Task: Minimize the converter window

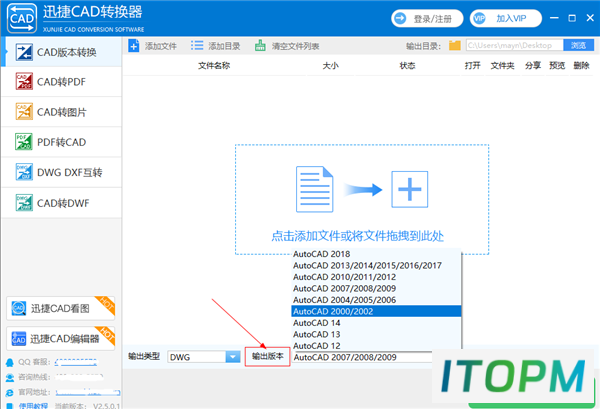Action: pyautogui.click(x=554, y=18)
